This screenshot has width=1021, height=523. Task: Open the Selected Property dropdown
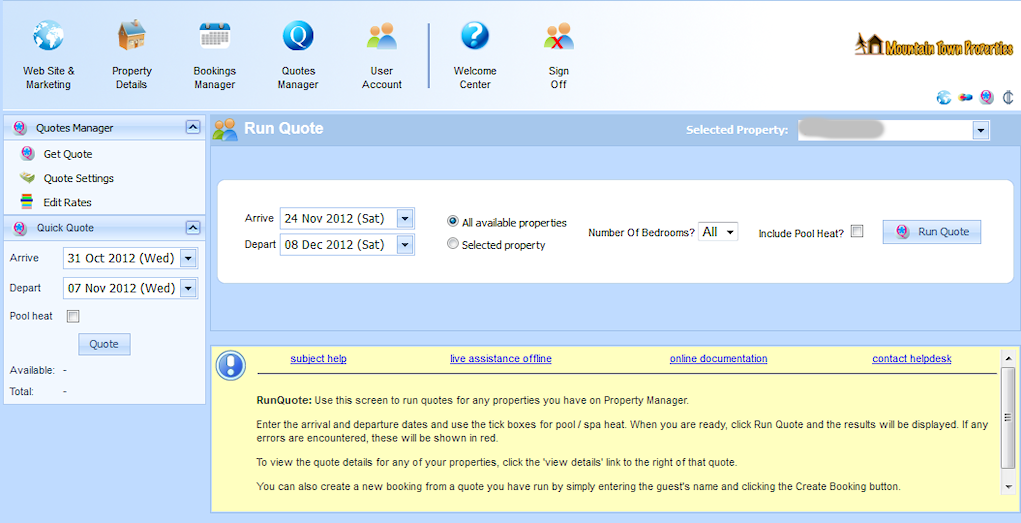pos(981,130)
